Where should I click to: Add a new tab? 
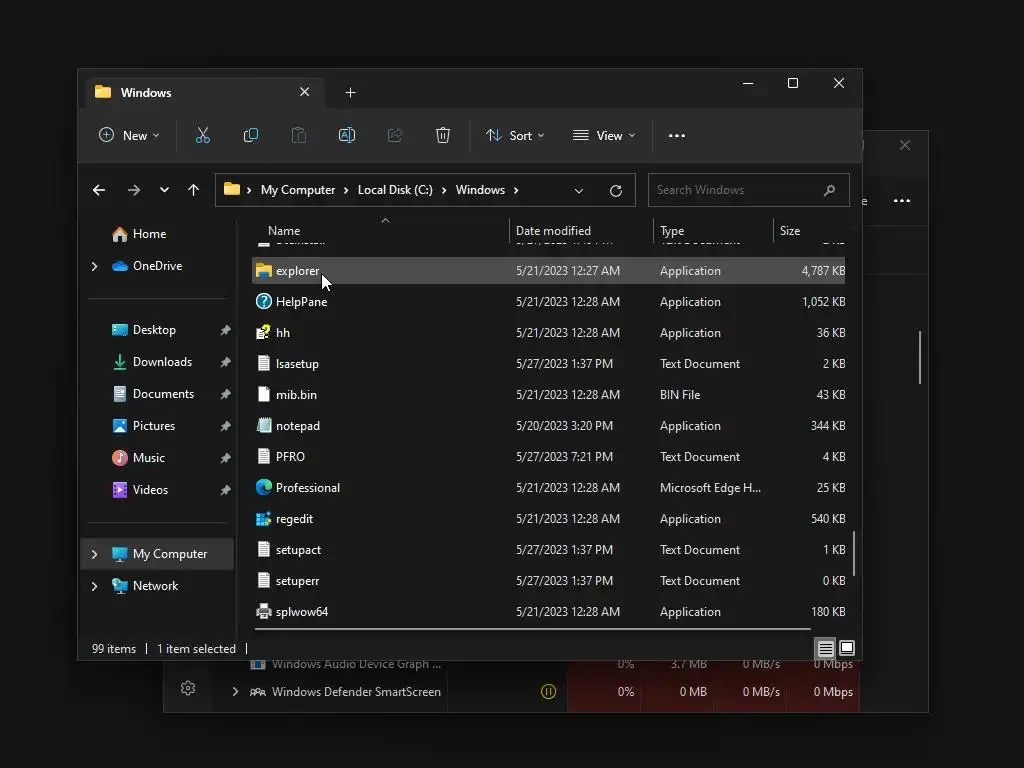pos(350,93)
